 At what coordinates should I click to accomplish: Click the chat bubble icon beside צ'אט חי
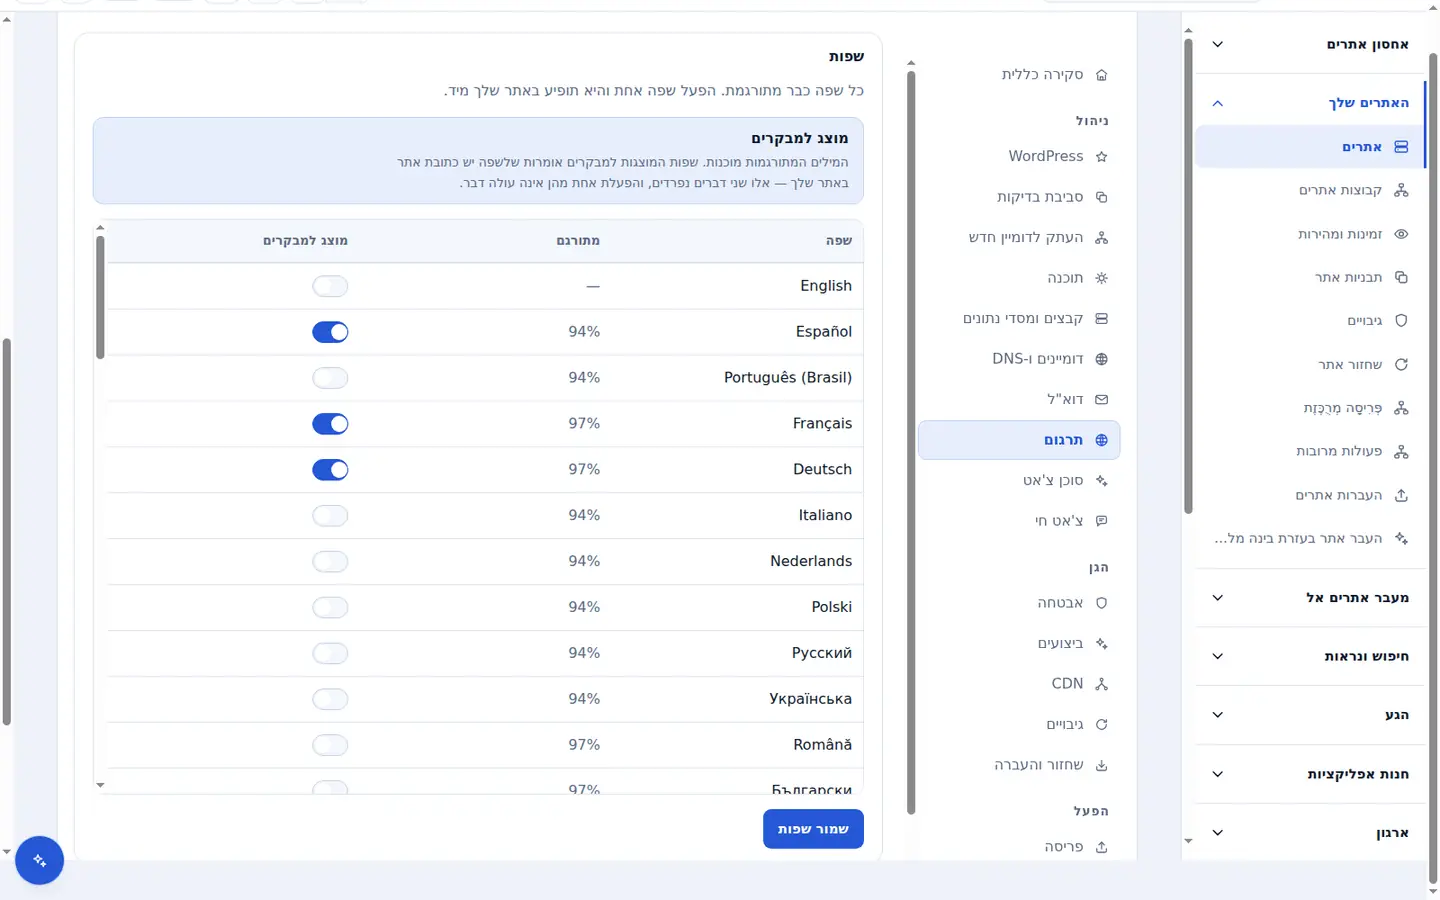click(x=1101, y=521)
